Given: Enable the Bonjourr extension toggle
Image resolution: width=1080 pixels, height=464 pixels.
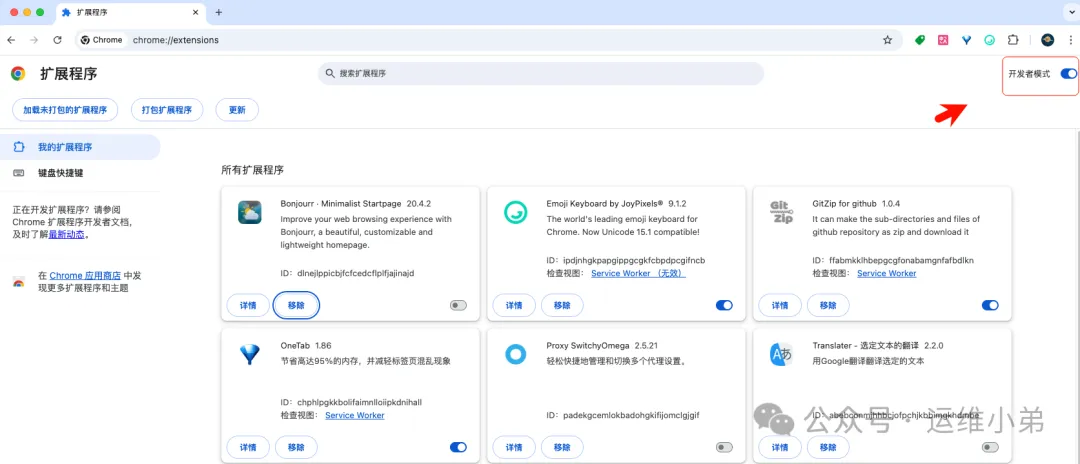Looking at the screenshot, I should pos(458,305).
